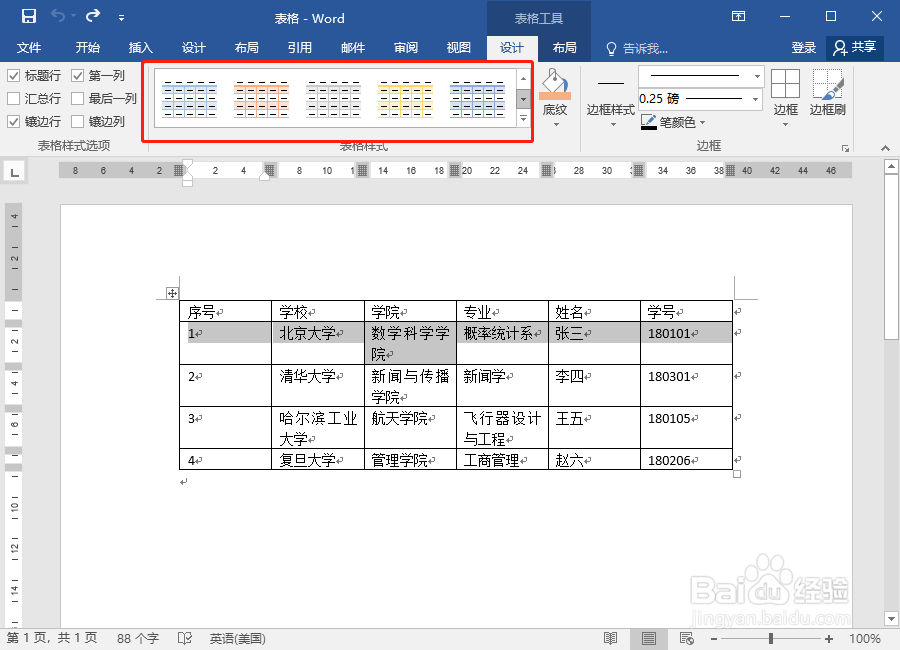This screenshot has height=650, width=900.
Task: Click the 88 个字 word count
Action: coord(138,639)
